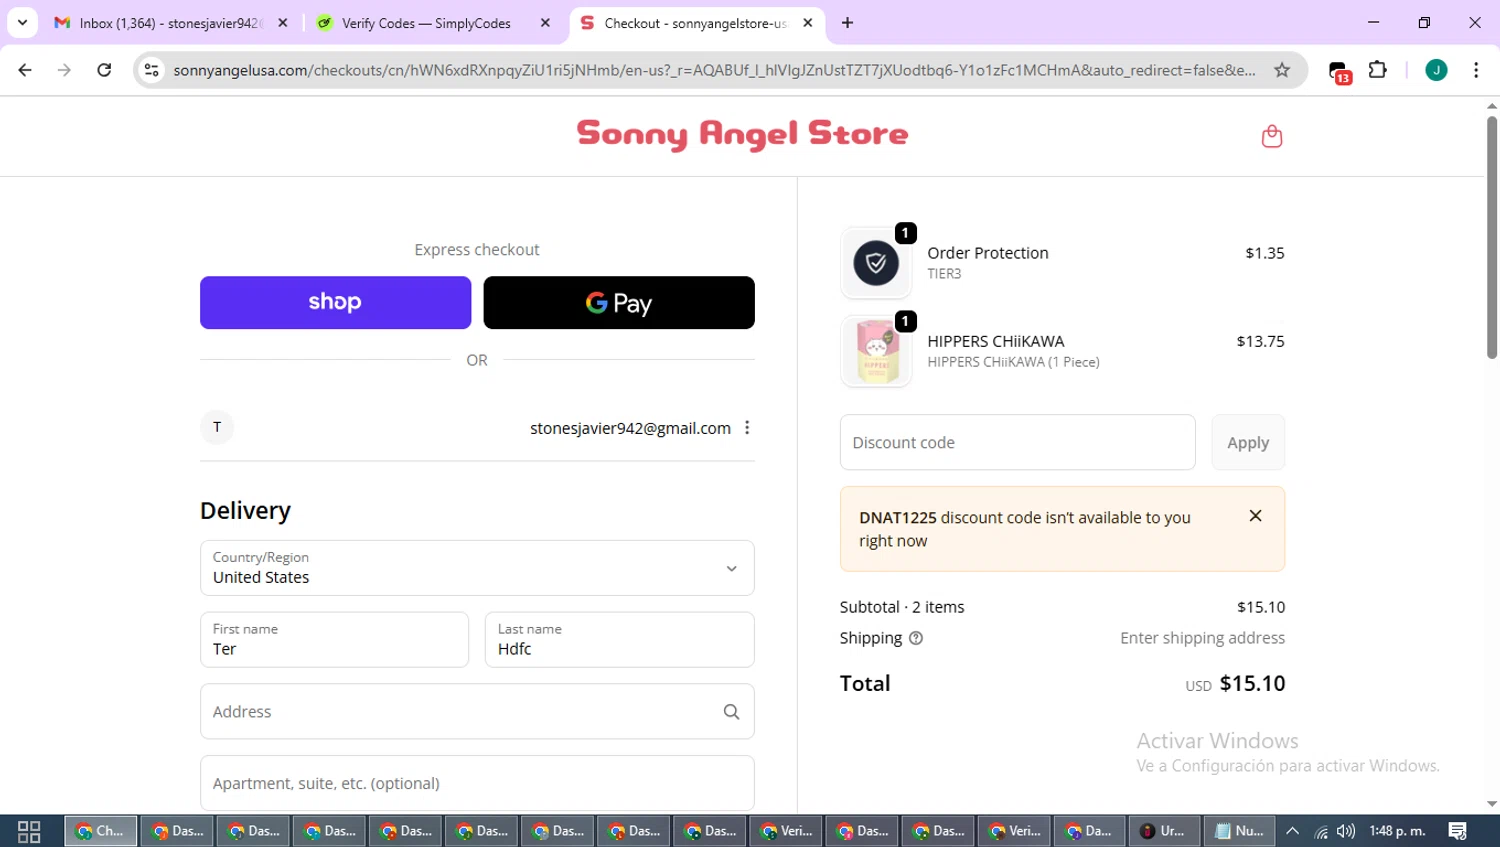Click the Enter shipping address text
Image resolution: width=1500 pixels, height=847 pixels.
pos(1202,638)
